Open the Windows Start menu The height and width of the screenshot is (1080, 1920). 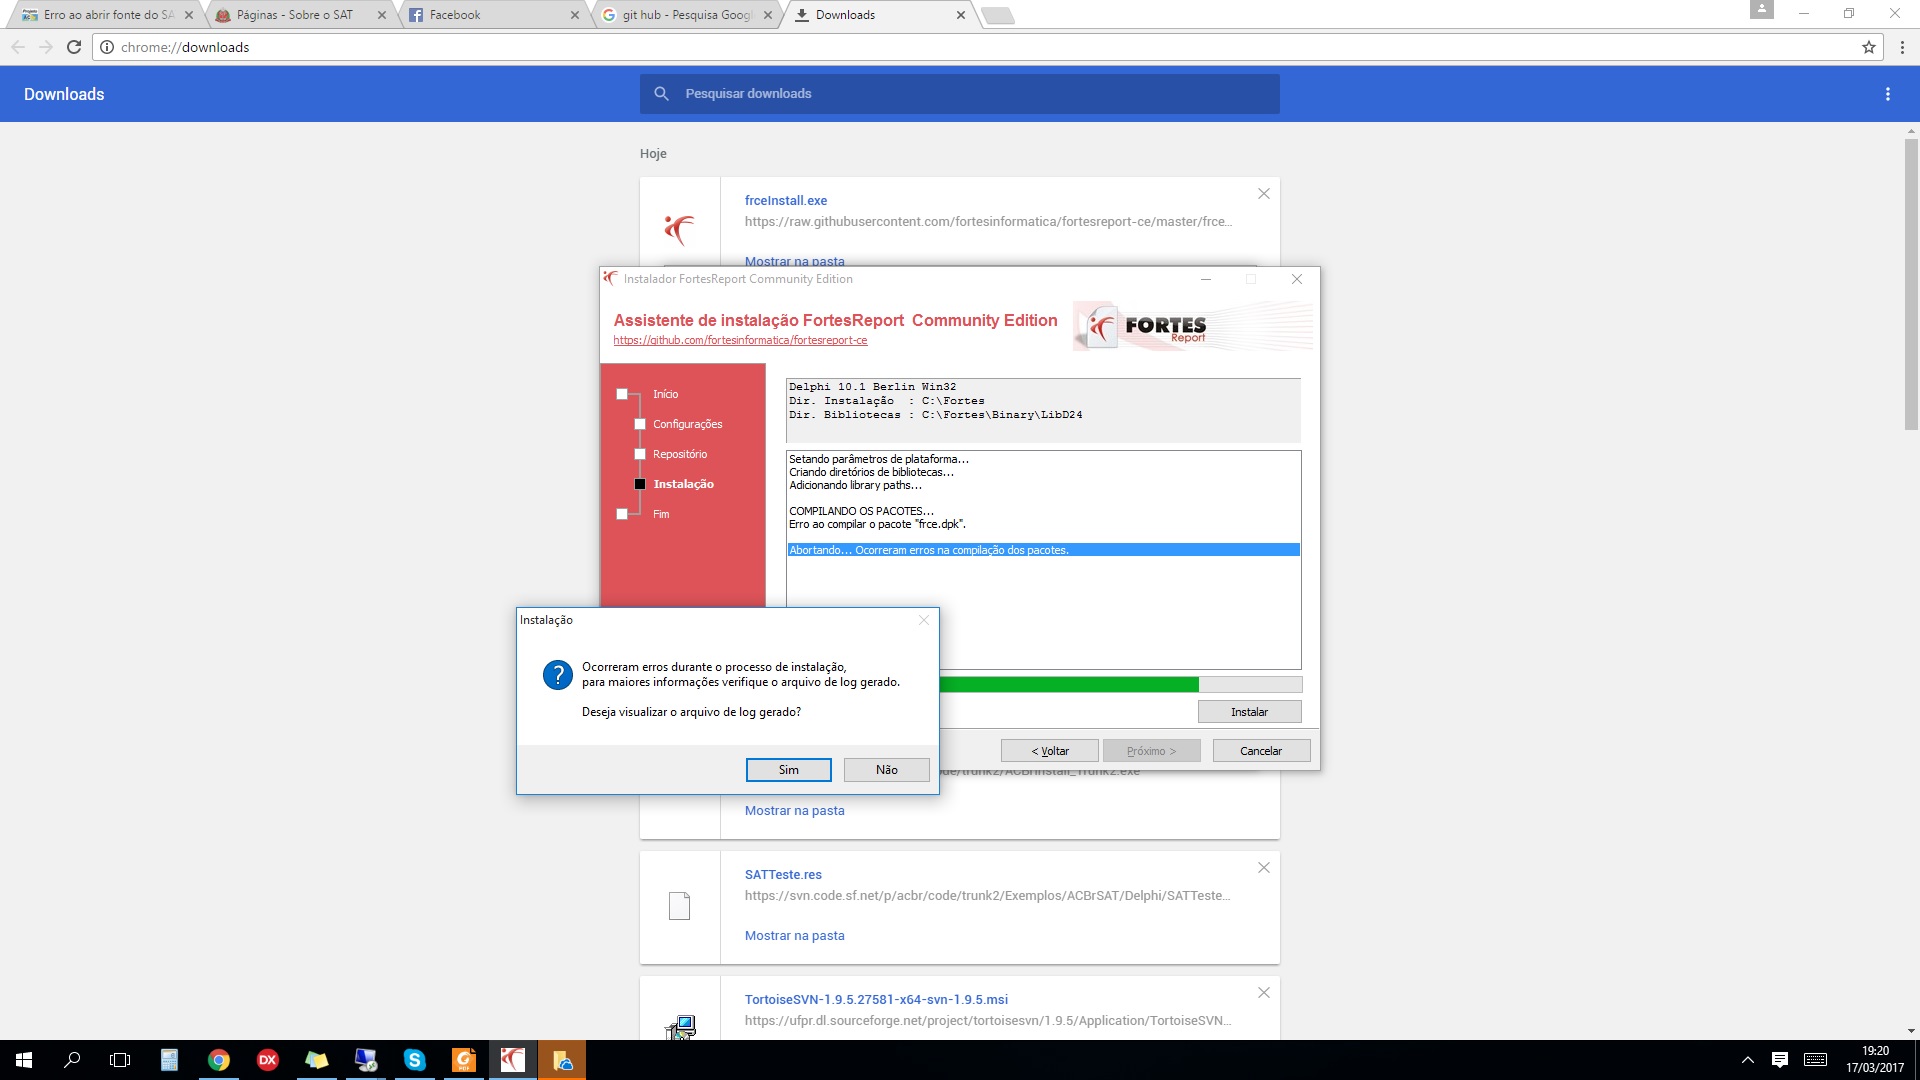24,1060
